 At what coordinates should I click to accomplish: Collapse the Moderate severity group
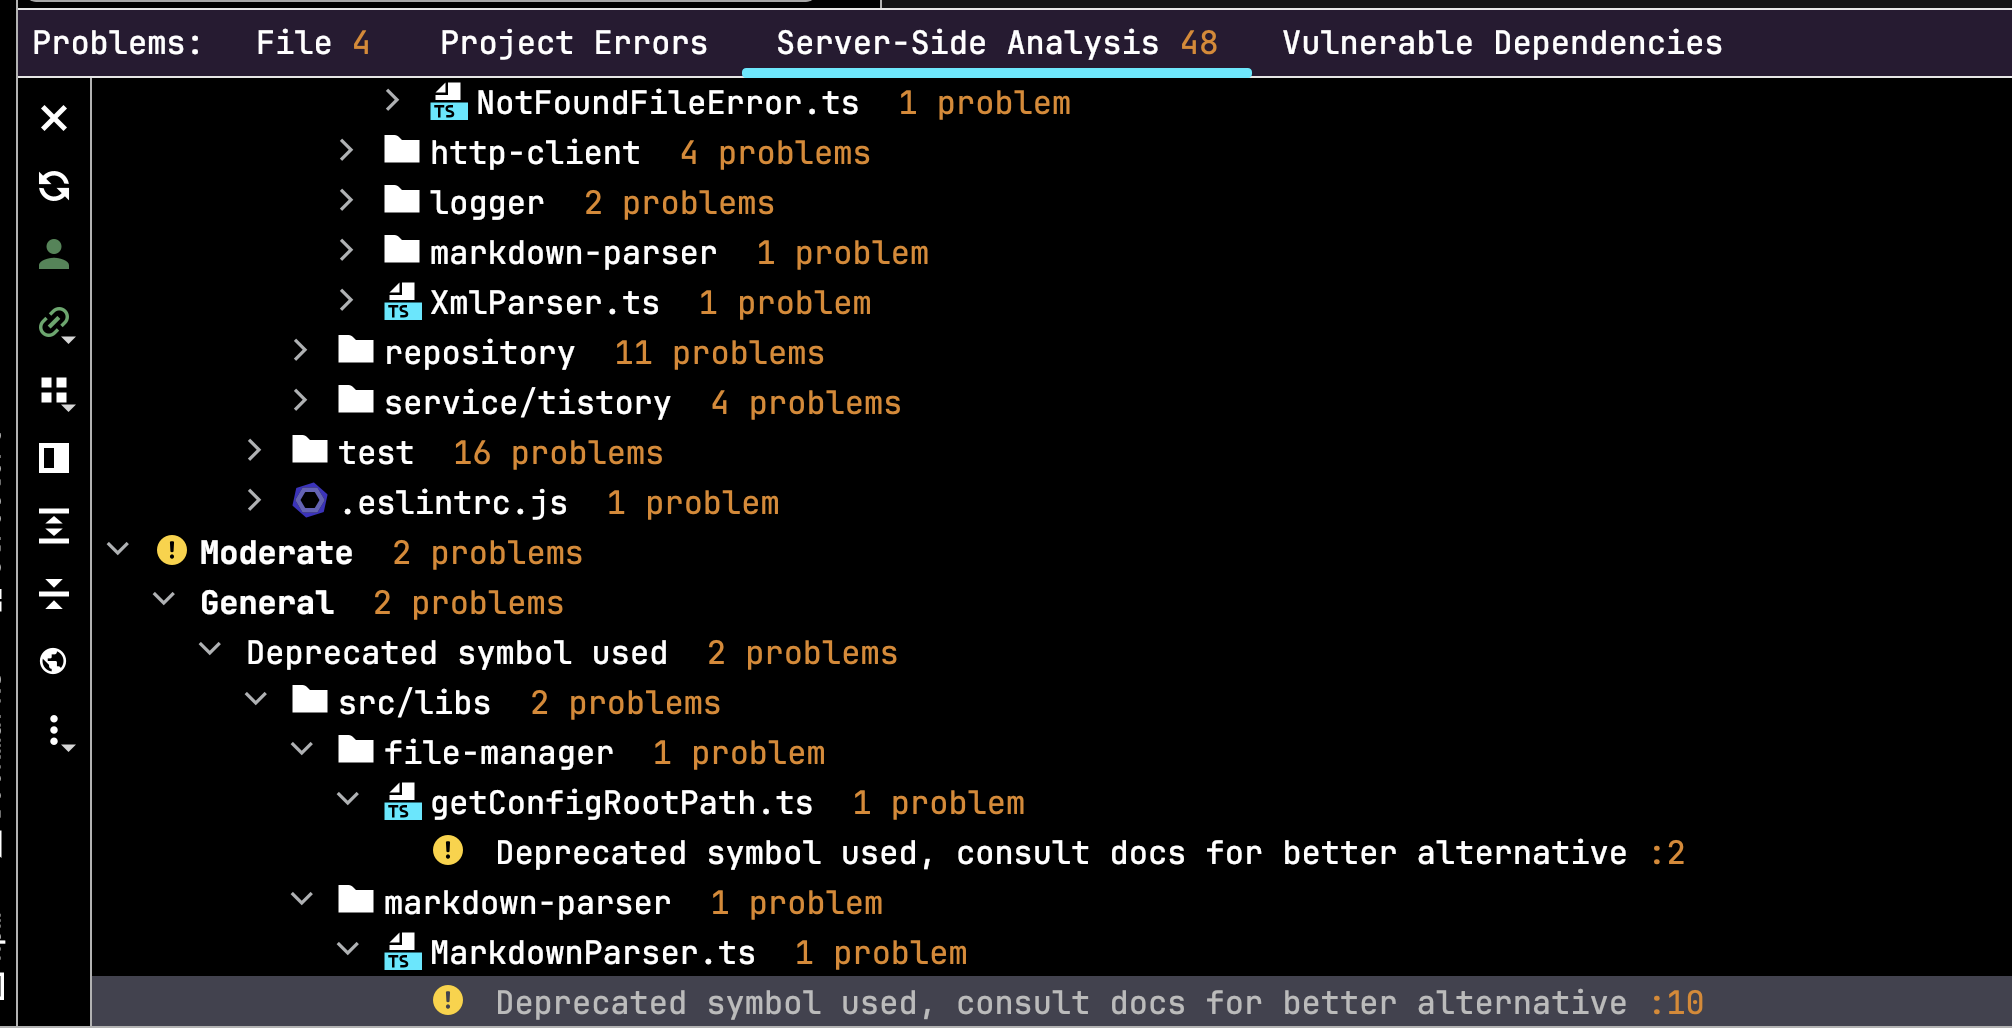(x=118, y=551)
